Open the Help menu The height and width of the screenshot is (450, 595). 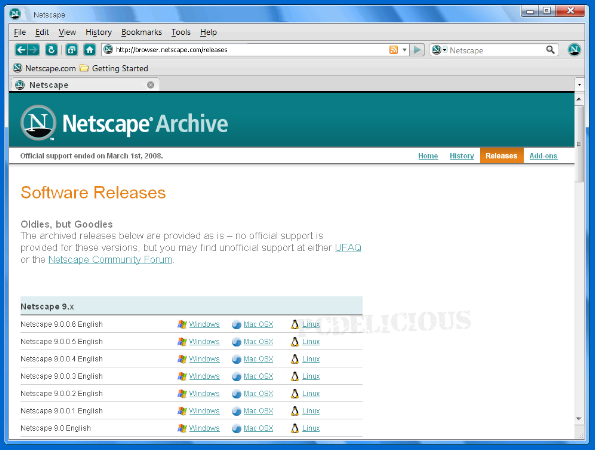208,32
